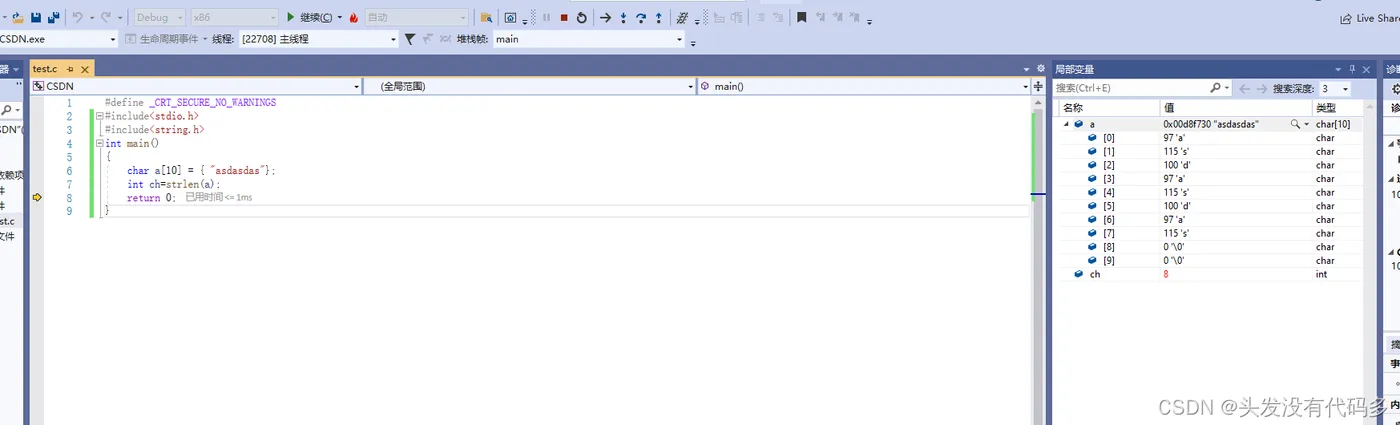
Task: Click the locals search magnifier icon
Action: [x=1215, y=89]
